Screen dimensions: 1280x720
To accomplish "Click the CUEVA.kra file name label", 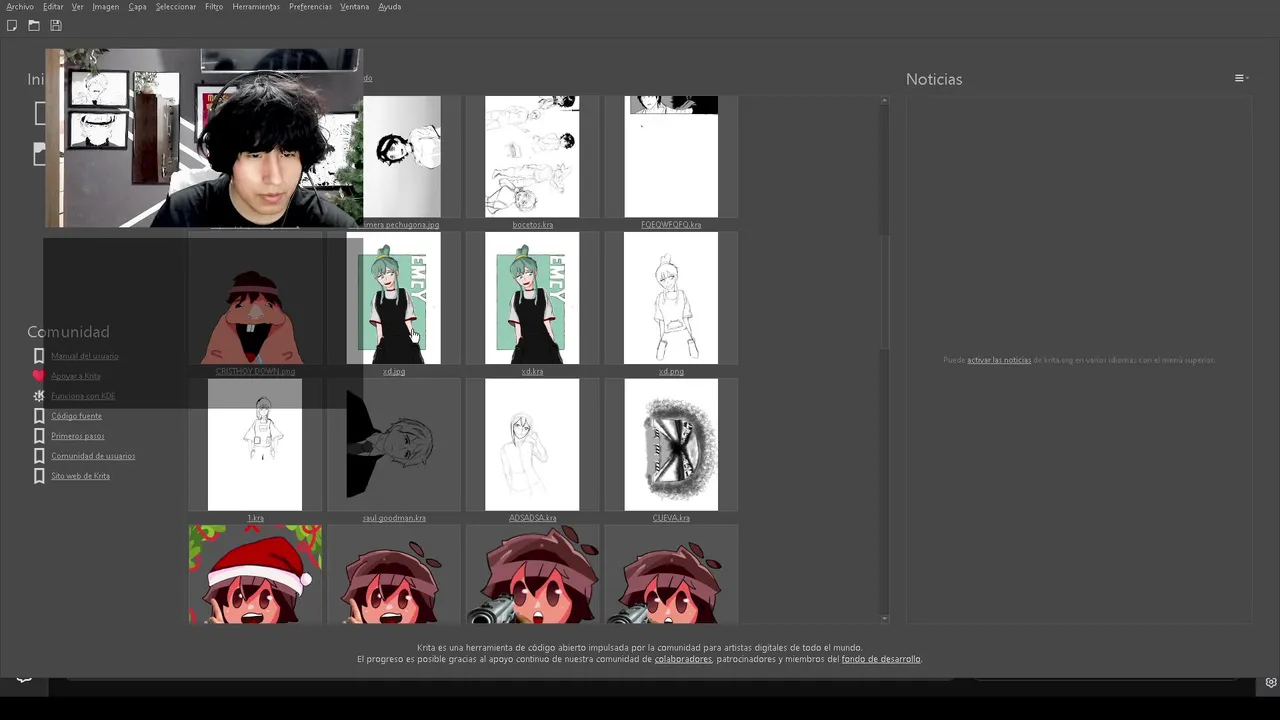I will (x=671, y=518).
